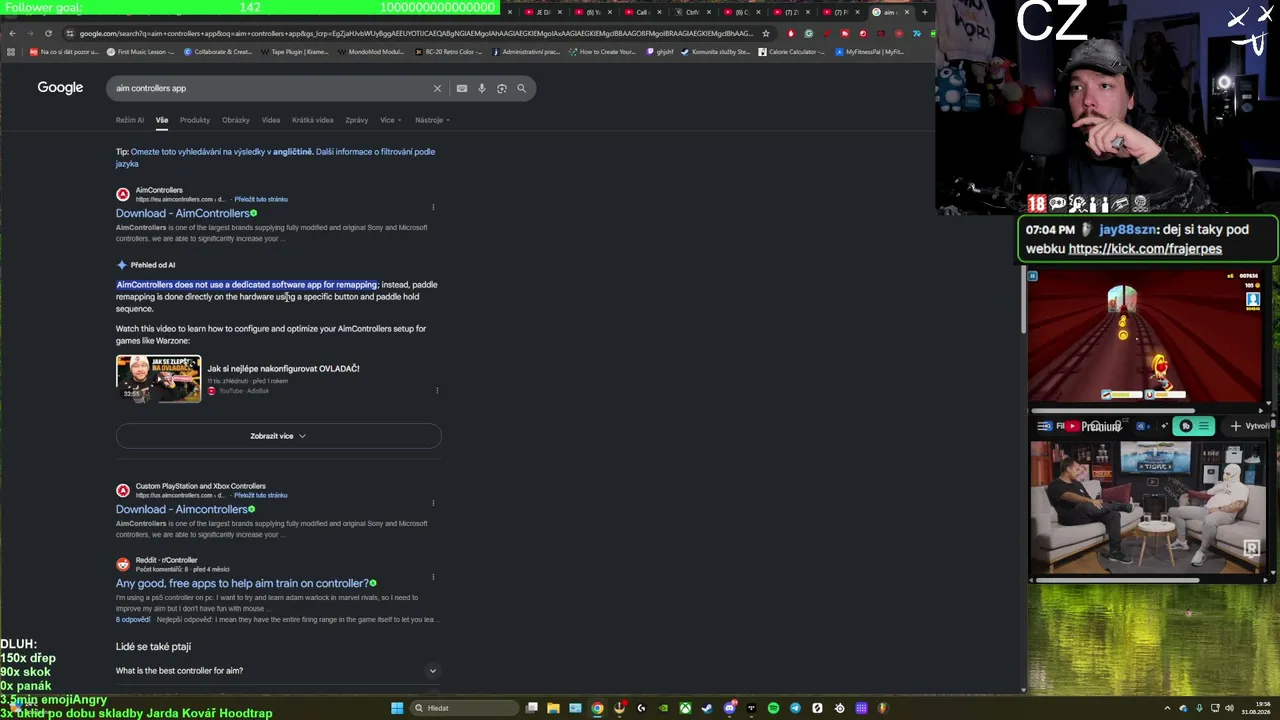
Task: Open Task View on the taskbar
Action: [x=532, y=708]
